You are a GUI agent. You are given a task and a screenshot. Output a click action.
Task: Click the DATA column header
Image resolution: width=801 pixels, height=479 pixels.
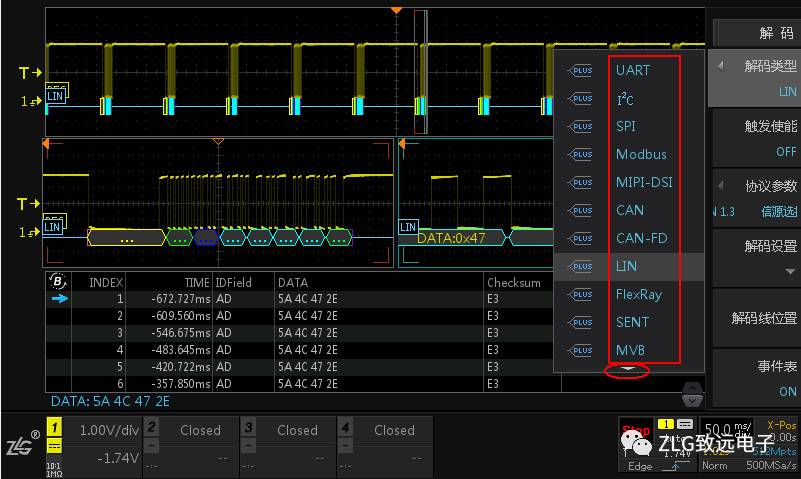293,282
